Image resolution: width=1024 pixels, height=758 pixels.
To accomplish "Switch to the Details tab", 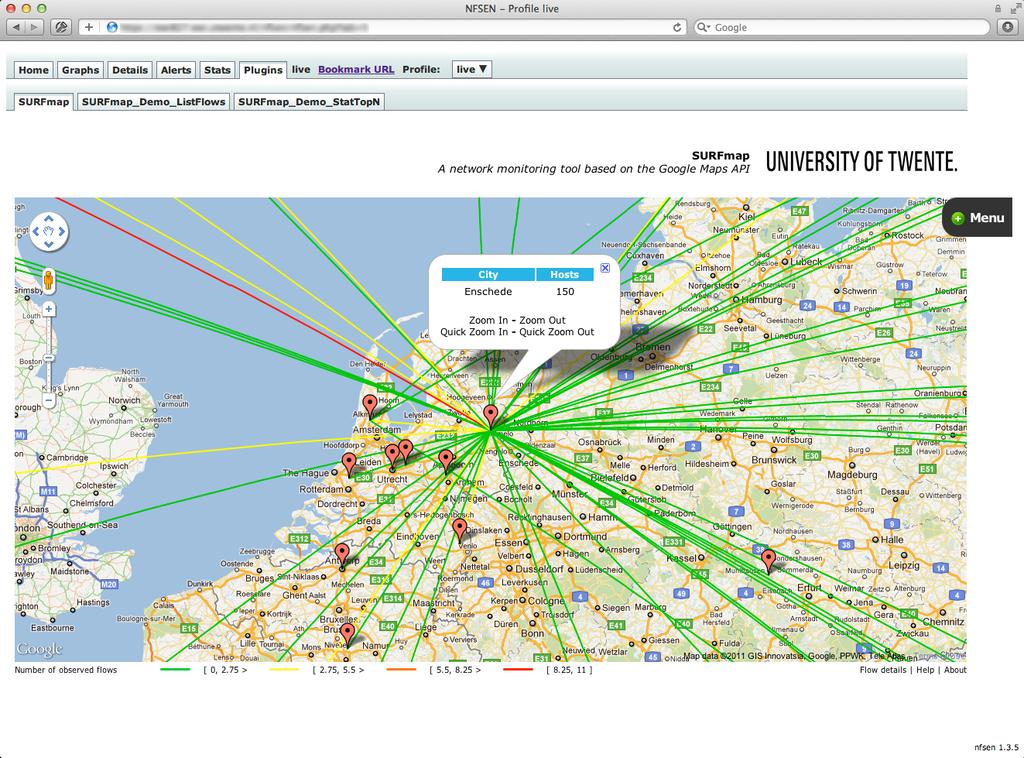I will point(130,70).
